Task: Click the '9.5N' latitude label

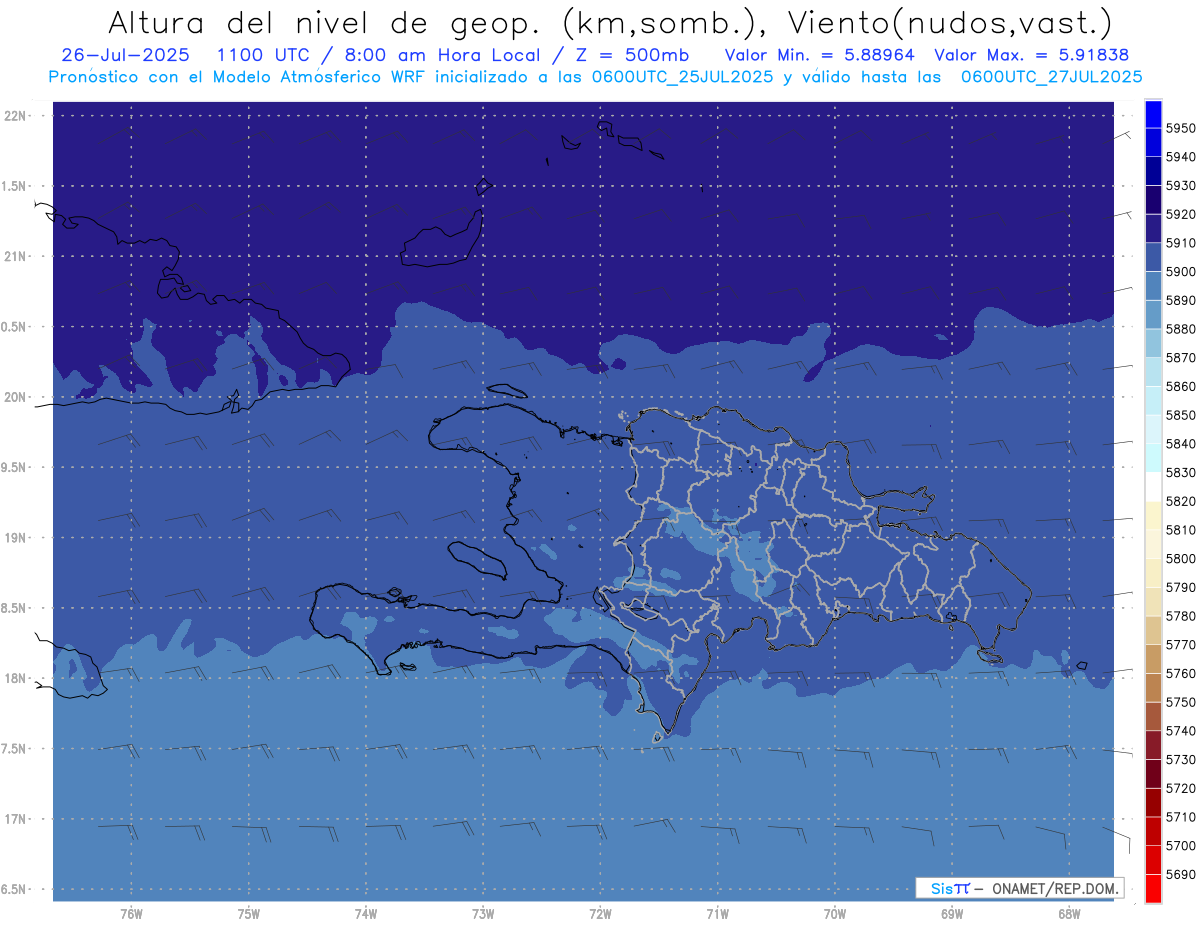Action: point(15,467)
